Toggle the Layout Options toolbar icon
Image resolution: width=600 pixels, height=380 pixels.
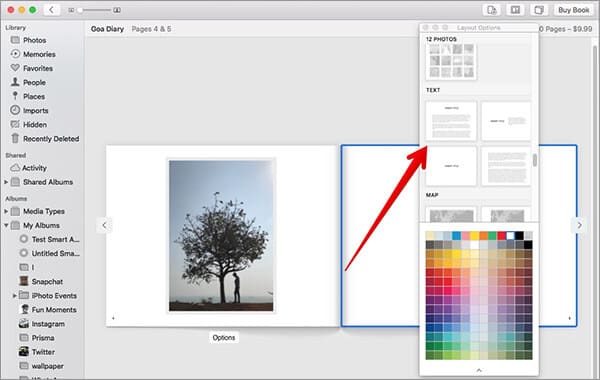(x=515, y=10)
